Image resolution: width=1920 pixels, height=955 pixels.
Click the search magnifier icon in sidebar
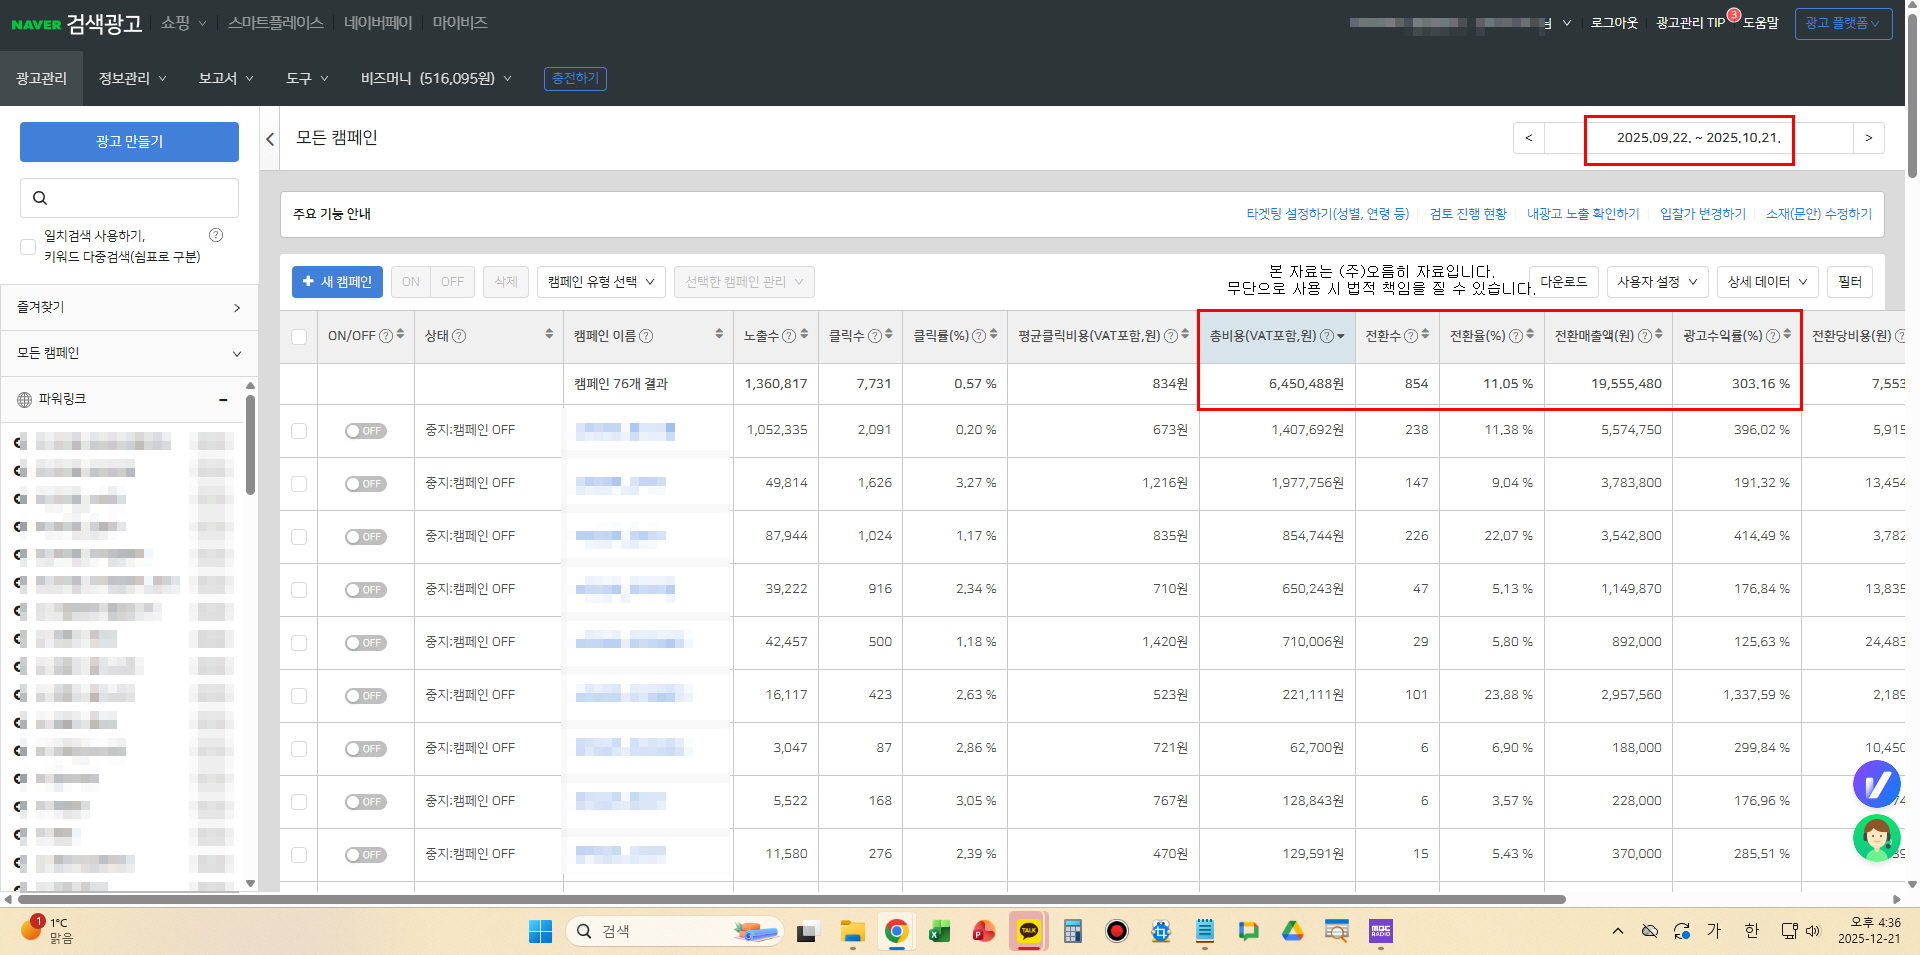pos(40,198)
